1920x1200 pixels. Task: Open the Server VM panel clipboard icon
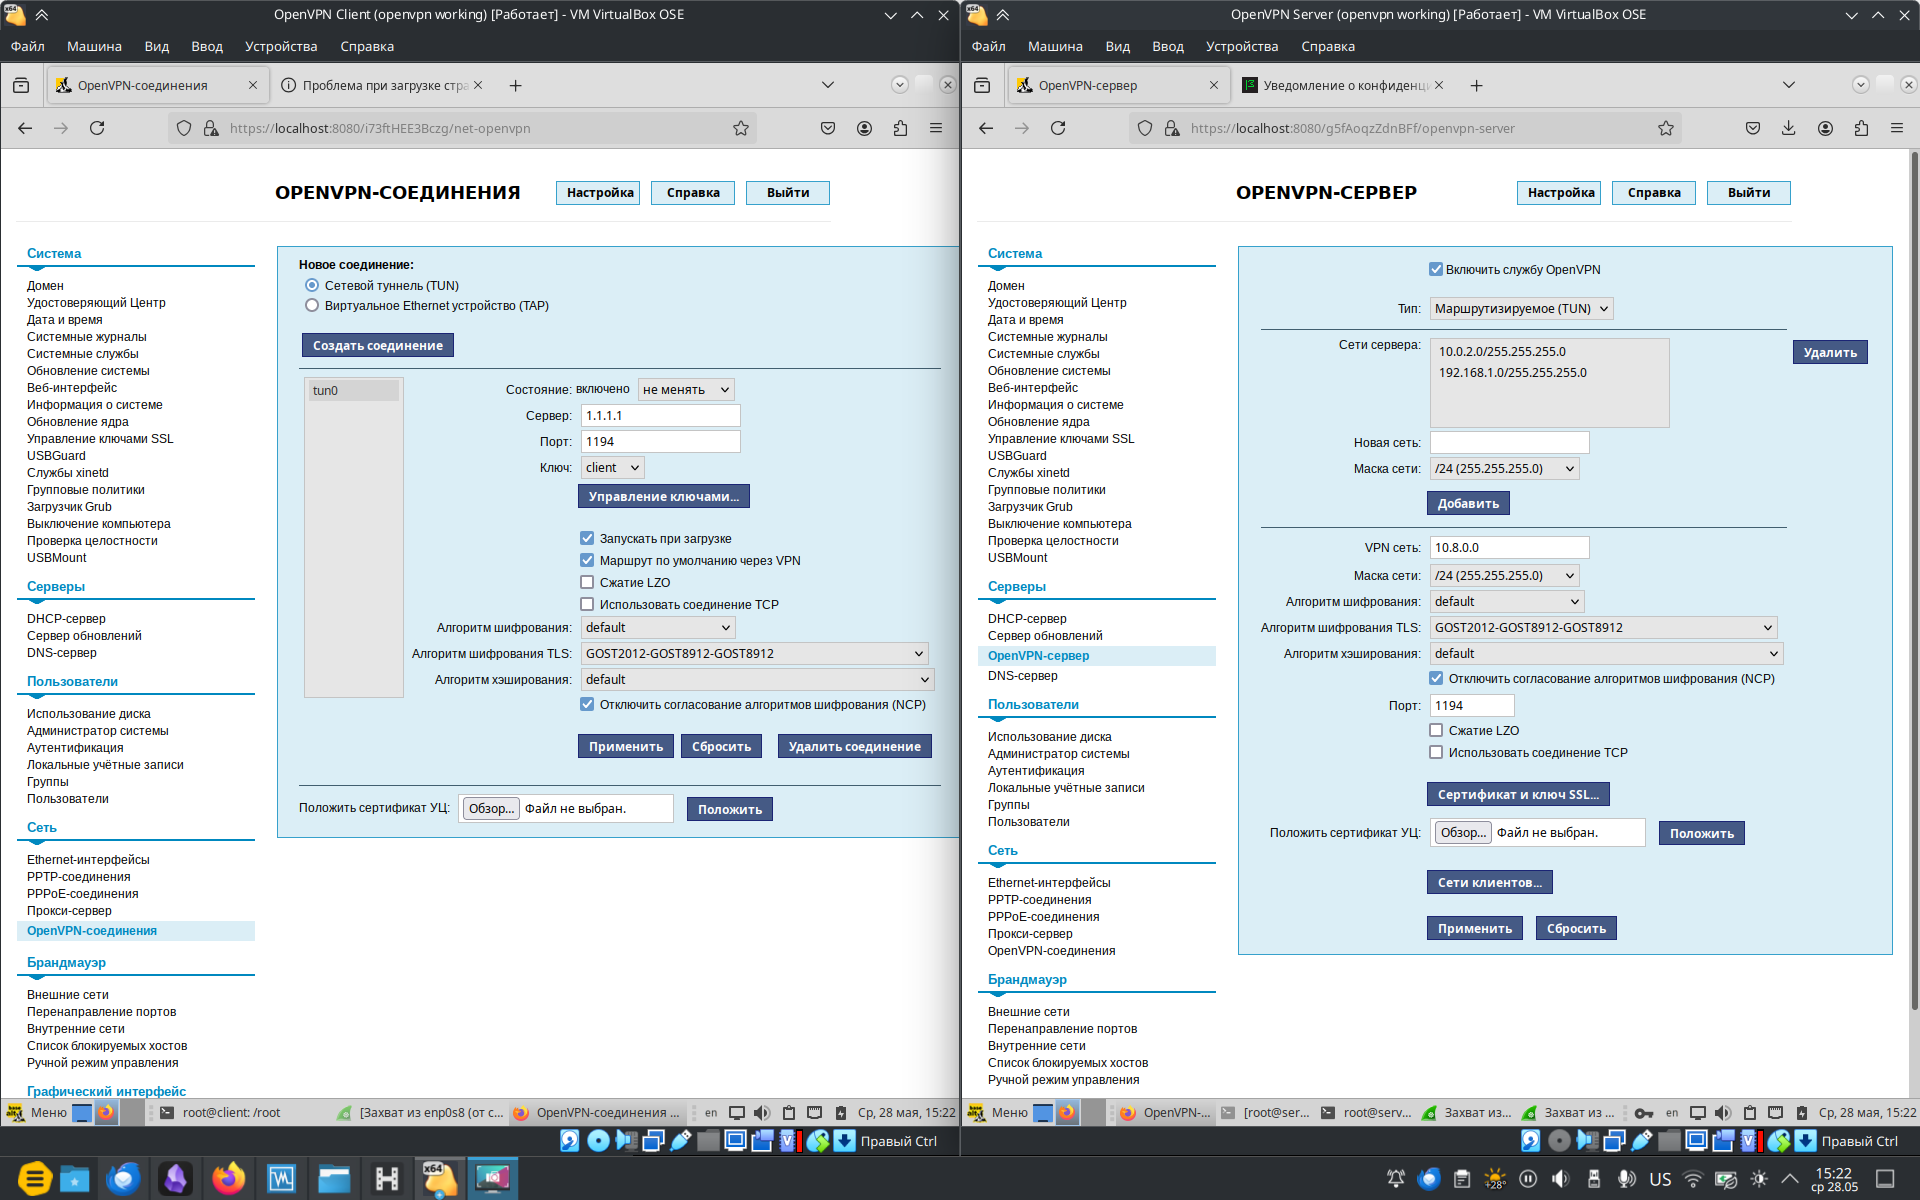pyautogui.click(x=1750, y=1113)
